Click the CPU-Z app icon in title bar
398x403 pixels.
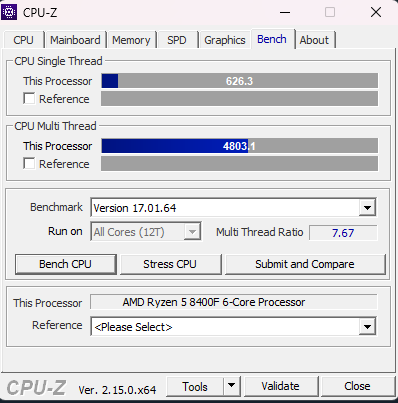tap(9, 12)
